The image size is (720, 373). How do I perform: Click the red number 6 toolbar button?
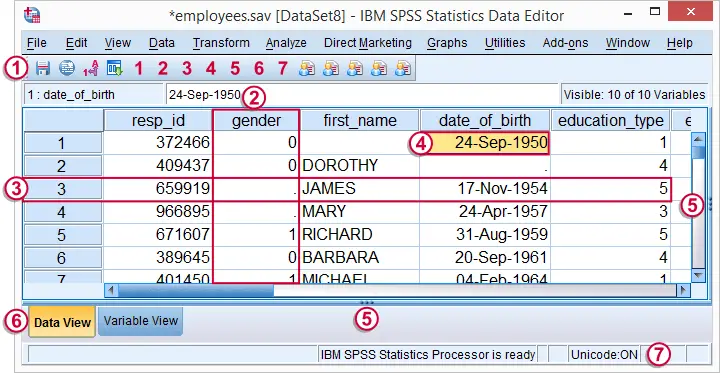pos(259,69)
